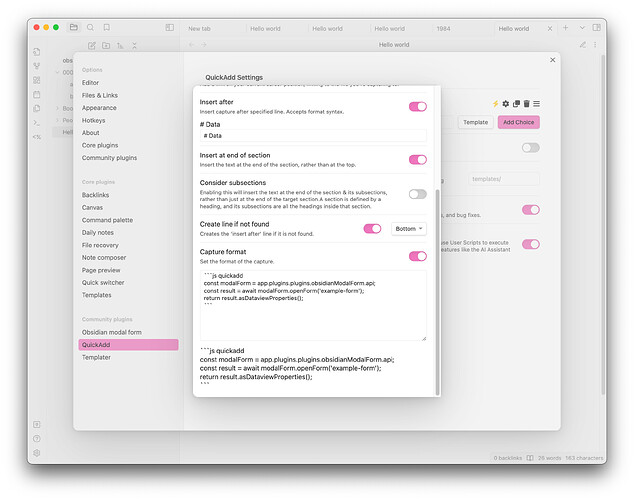Turn off the Capture format toggle
The height and width of the screenshot is (500, 634).
(x=418, y=256)
